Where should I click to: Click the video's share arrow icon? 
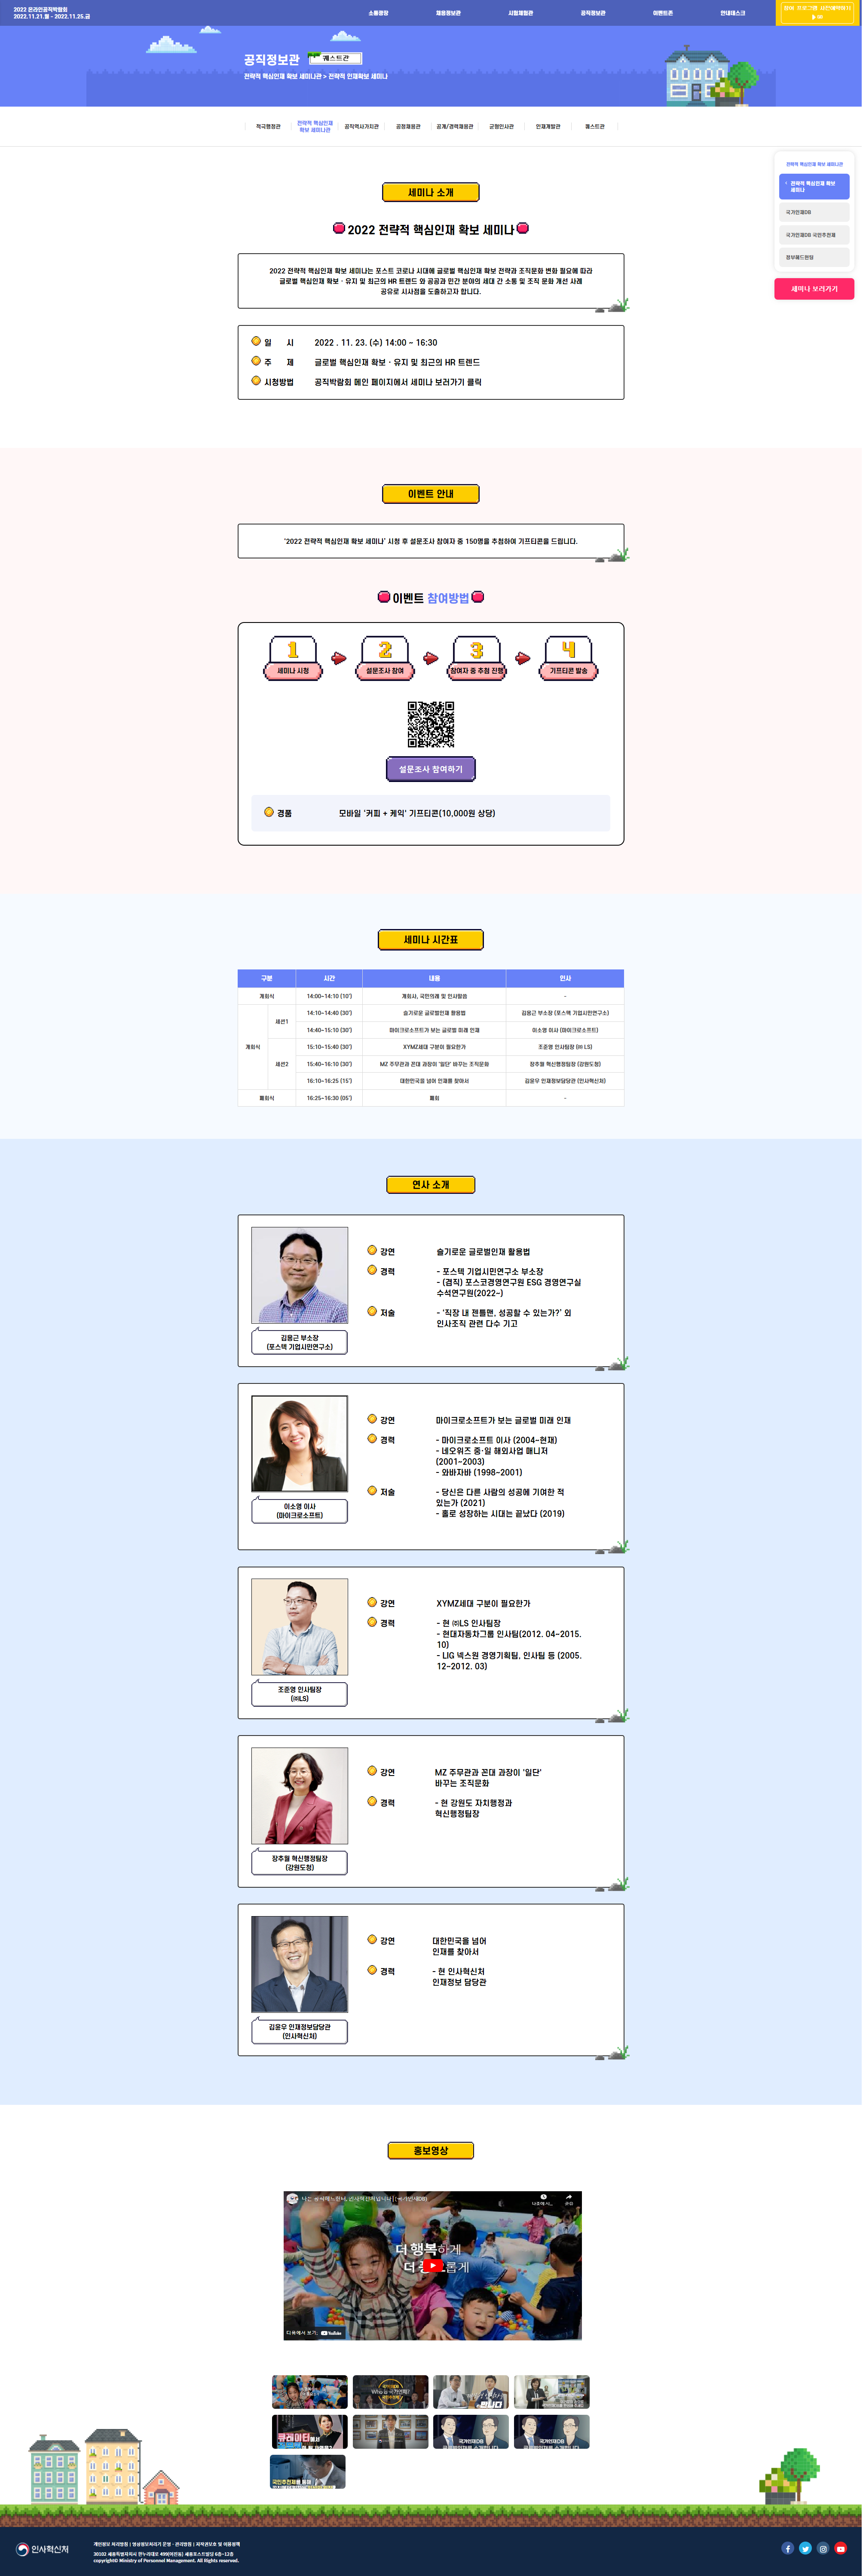pos(569,2197)
